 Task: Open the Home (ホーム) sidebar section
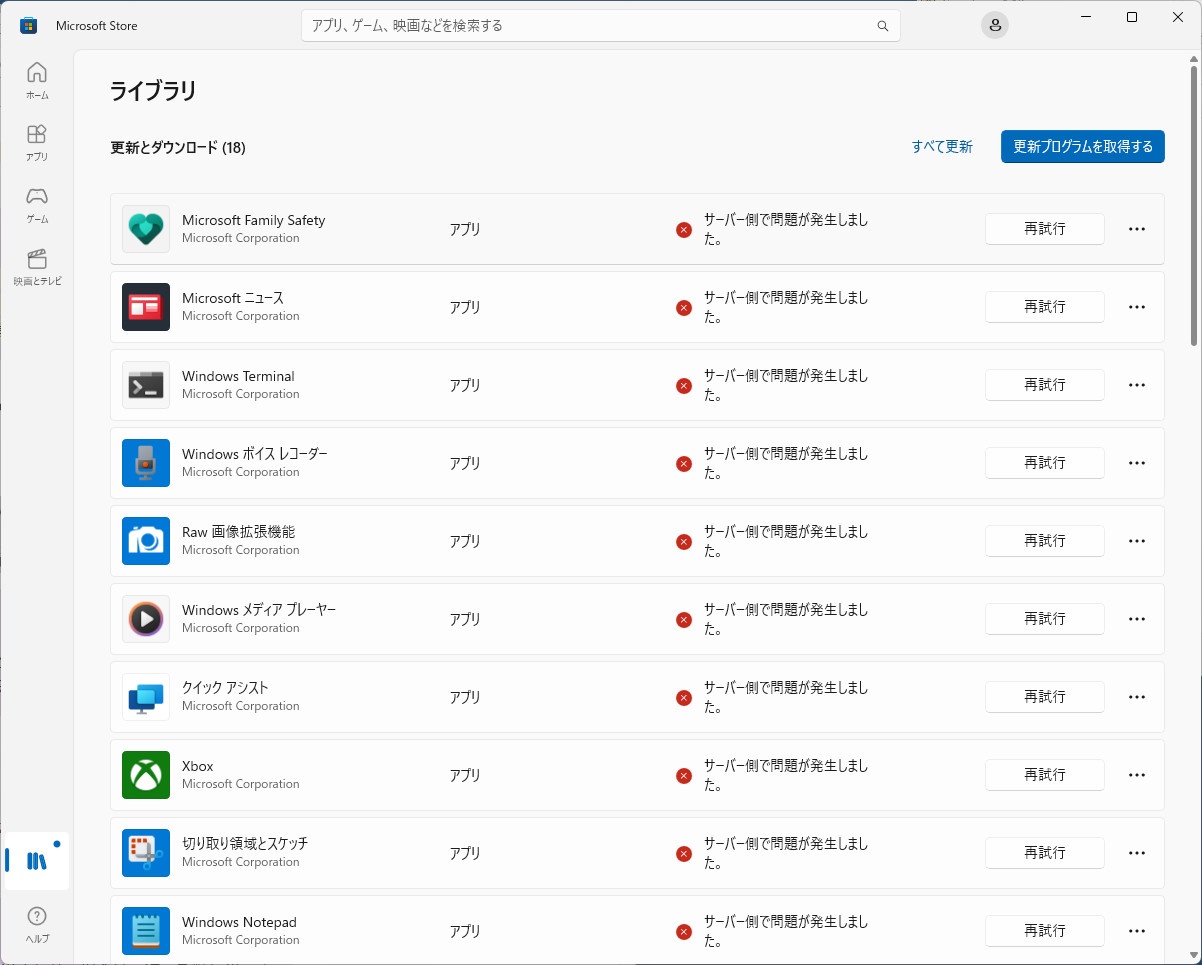pyautogui.click(x=37, y=81)
